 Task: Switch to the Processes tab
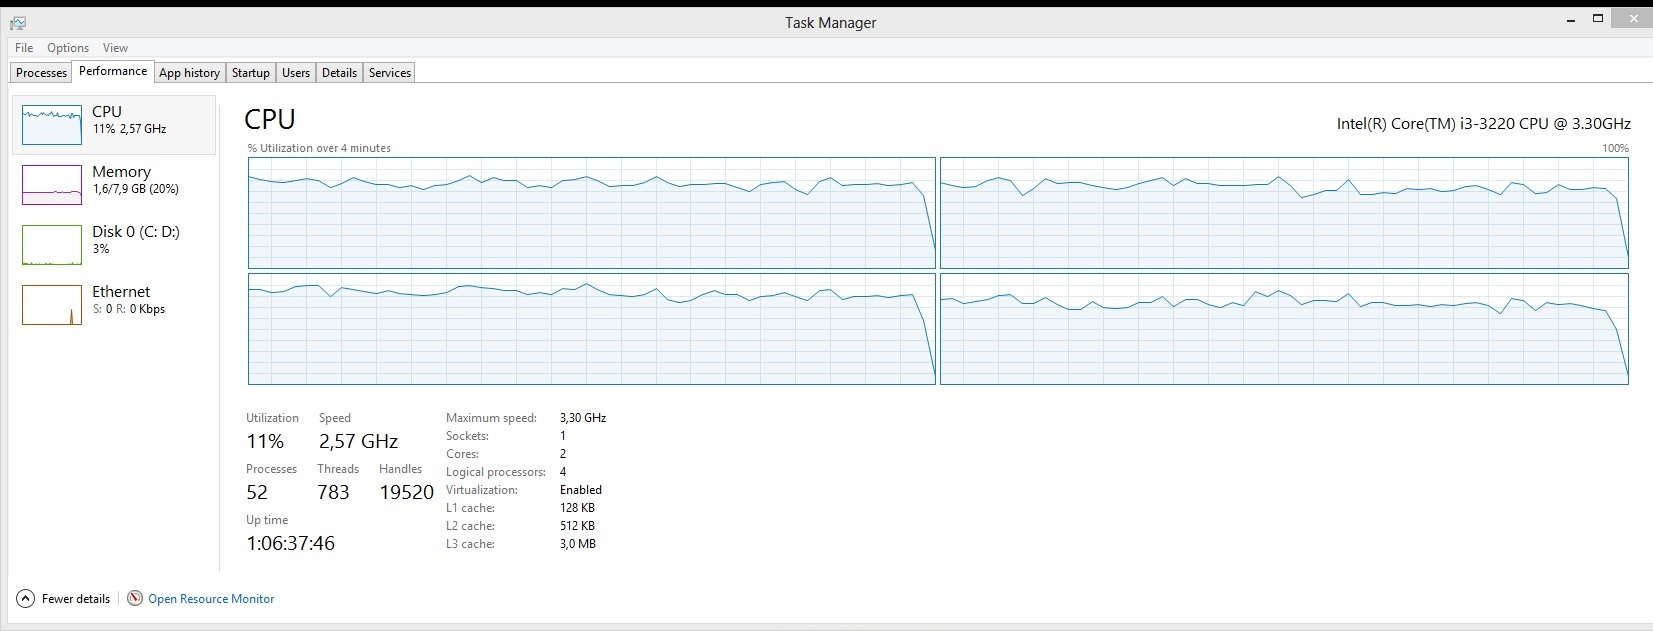pyautogui.click(x=41, y=73)
